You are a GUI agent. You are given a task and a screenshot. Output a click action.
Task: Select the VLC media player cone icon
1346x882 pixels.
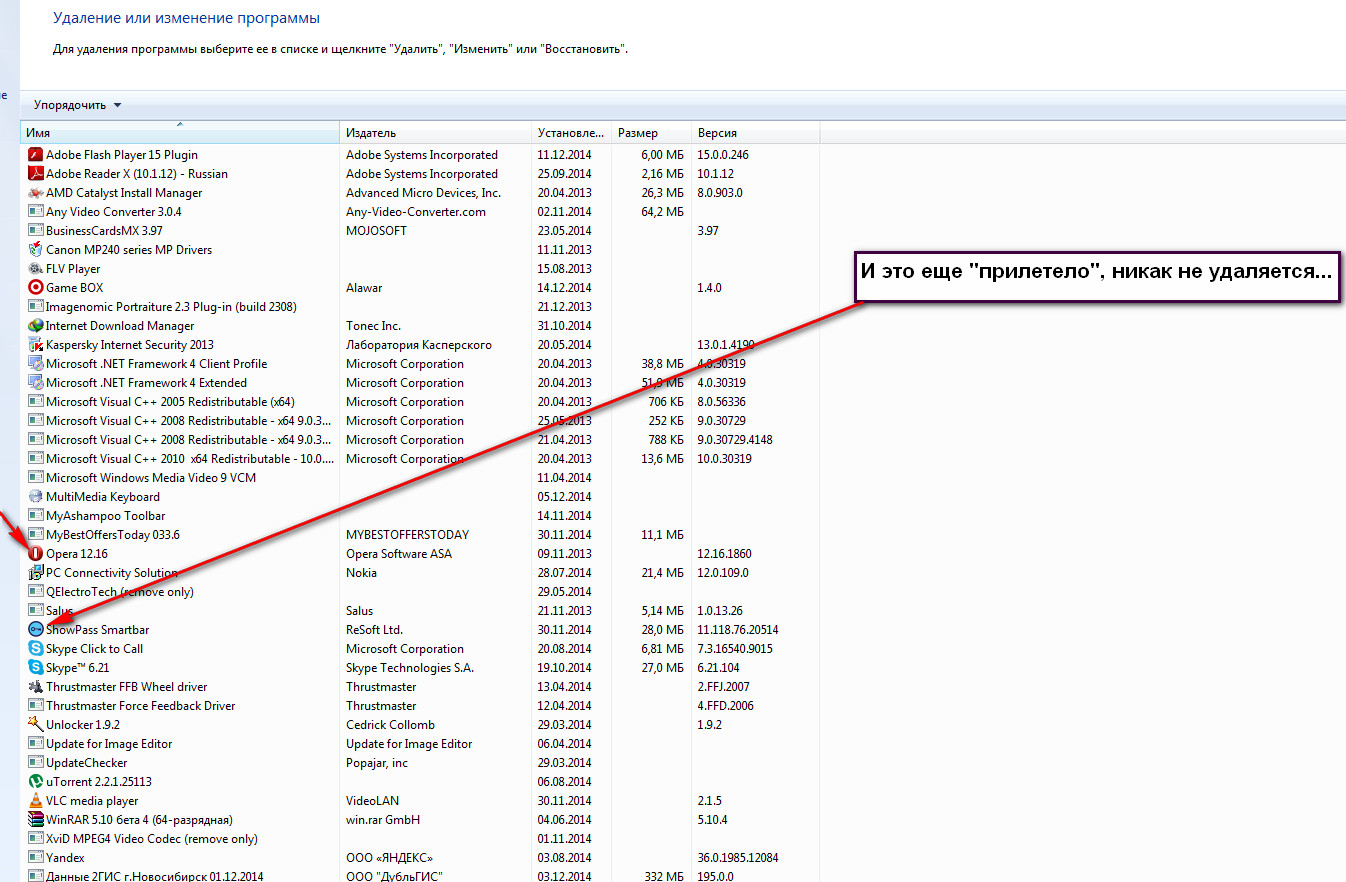(x=36, y=801)
